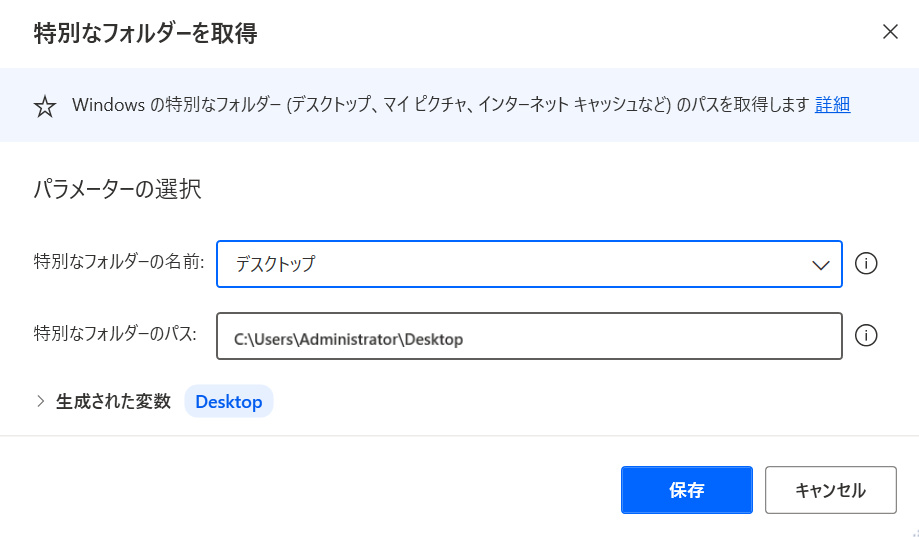Viewport: 919px width, 537px height.
Task: Click the 生成された変数 label
Action: point(113,401)
